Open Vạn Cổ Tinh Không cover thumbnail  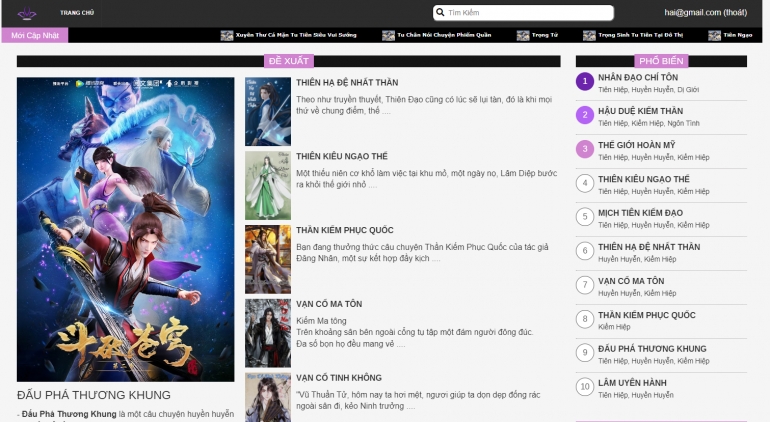268,397
